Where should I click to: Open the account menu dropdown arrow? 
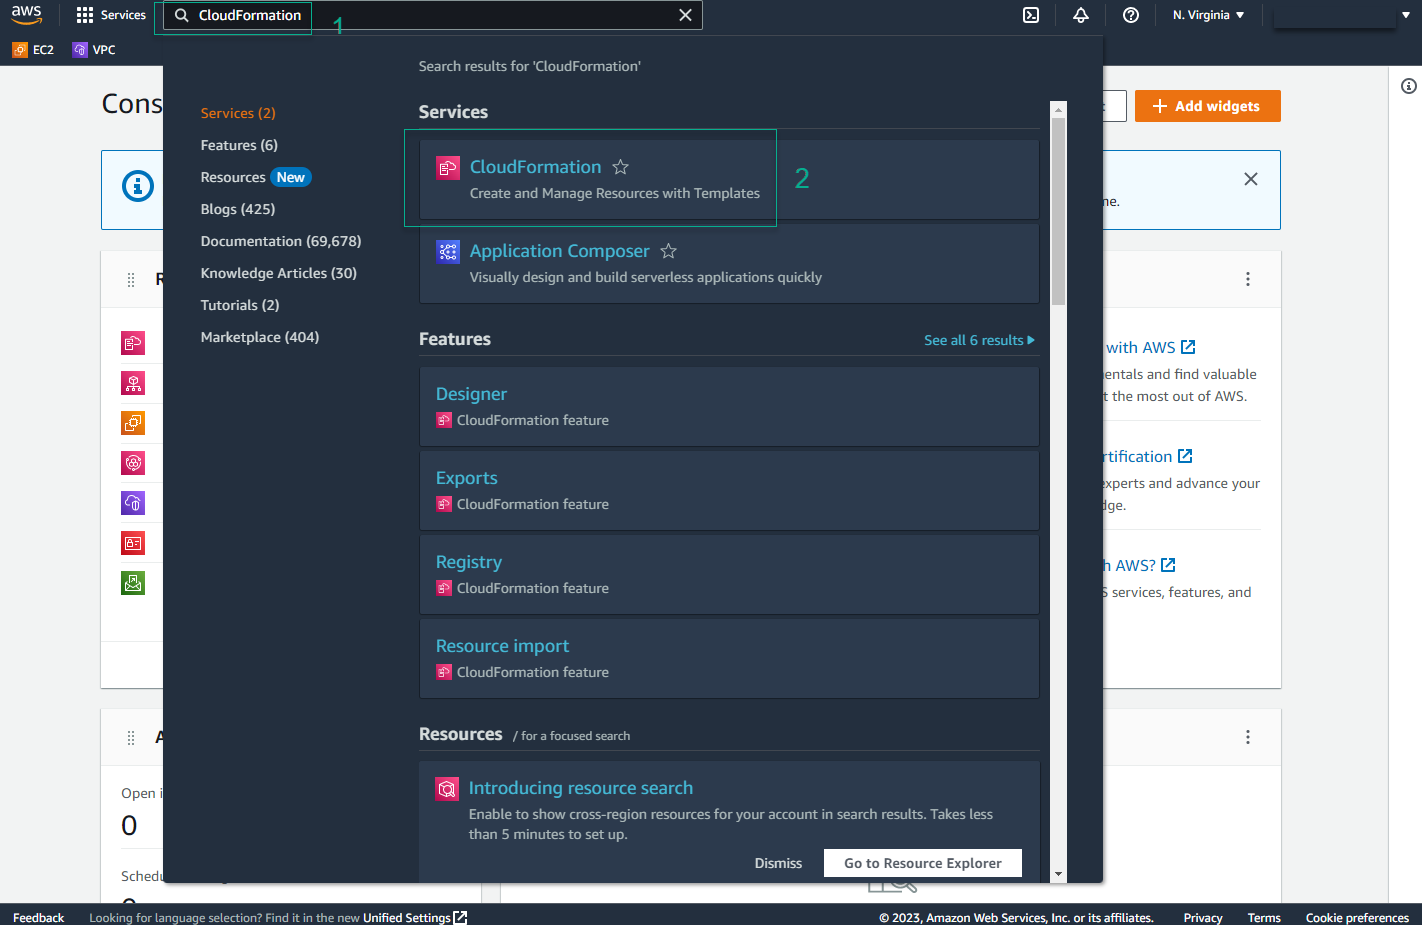pyautogui.click(x=1406, y=15)
